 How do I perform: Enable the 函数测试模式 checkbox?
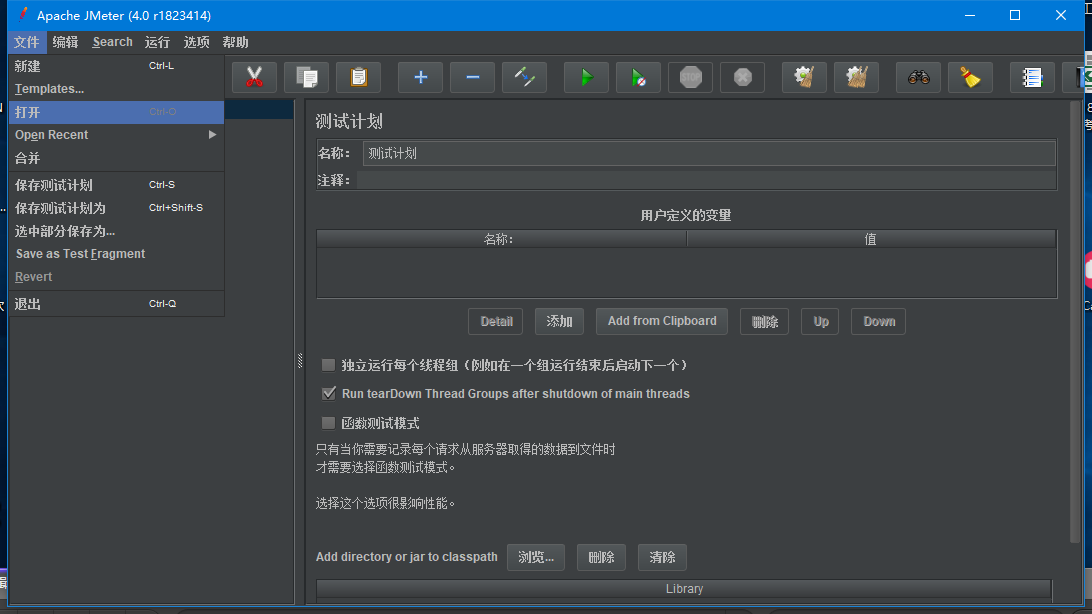pos(328,423)
